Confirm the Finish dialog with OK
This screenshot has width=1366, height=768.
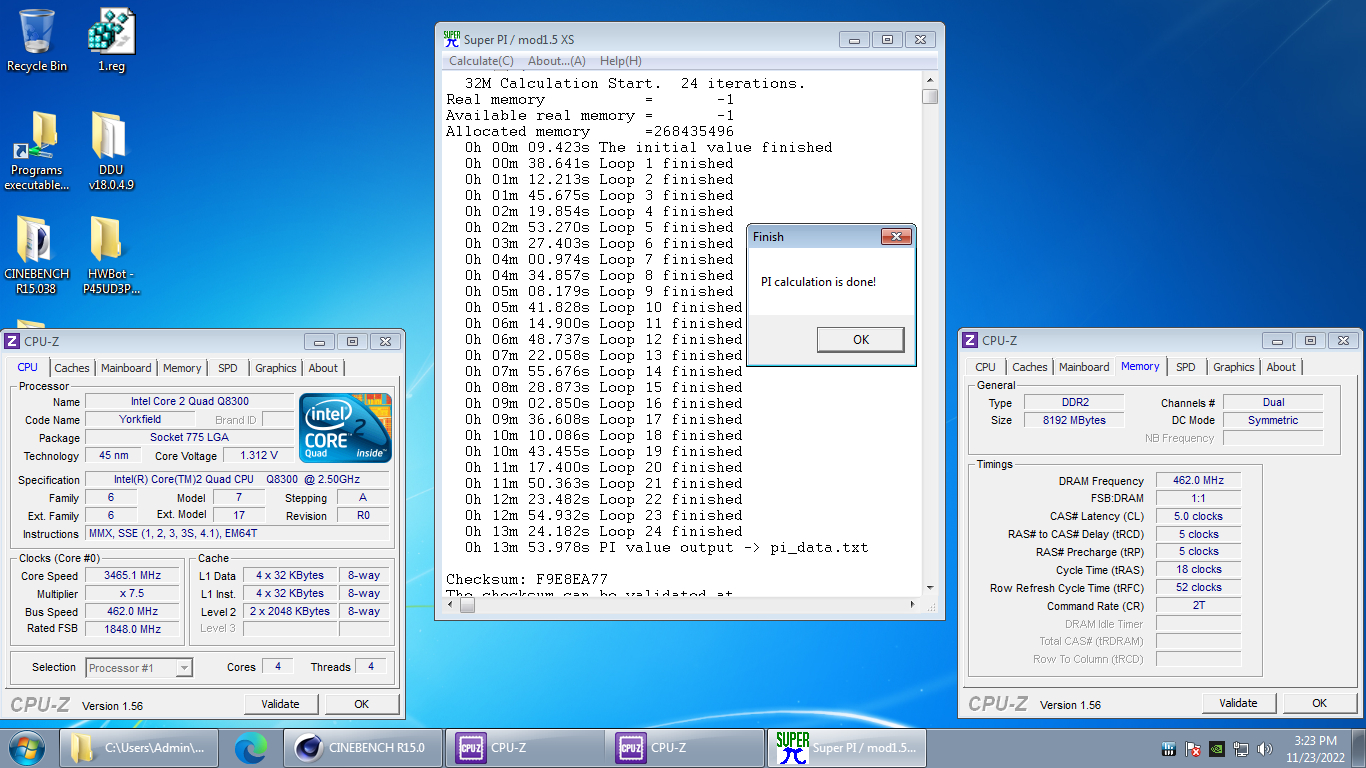(x=861, y=340)
